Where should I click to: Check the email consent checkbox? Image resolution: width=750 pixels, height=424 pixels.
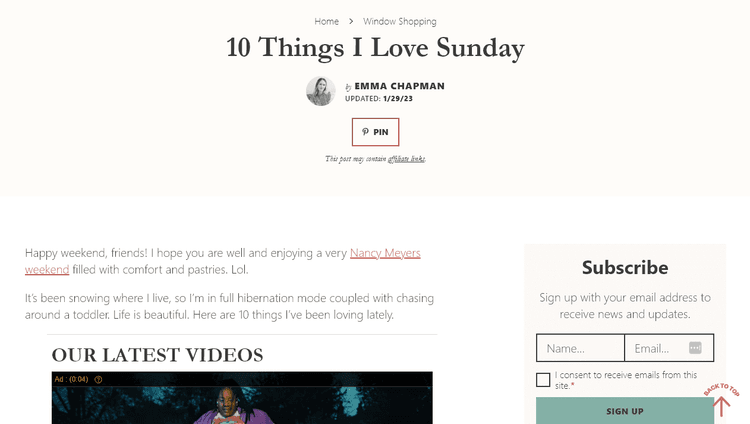543,380
